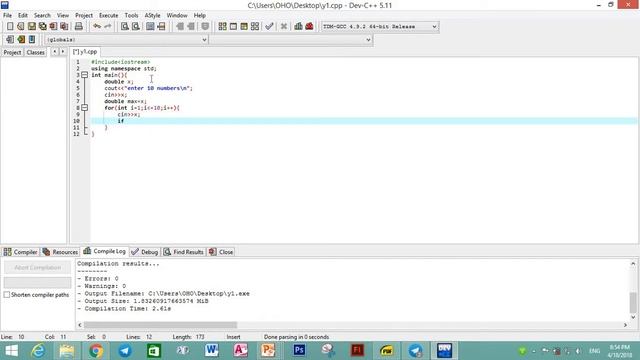Open the AStyle menu
The image size is (640, 360).
[x=152, y=16]
